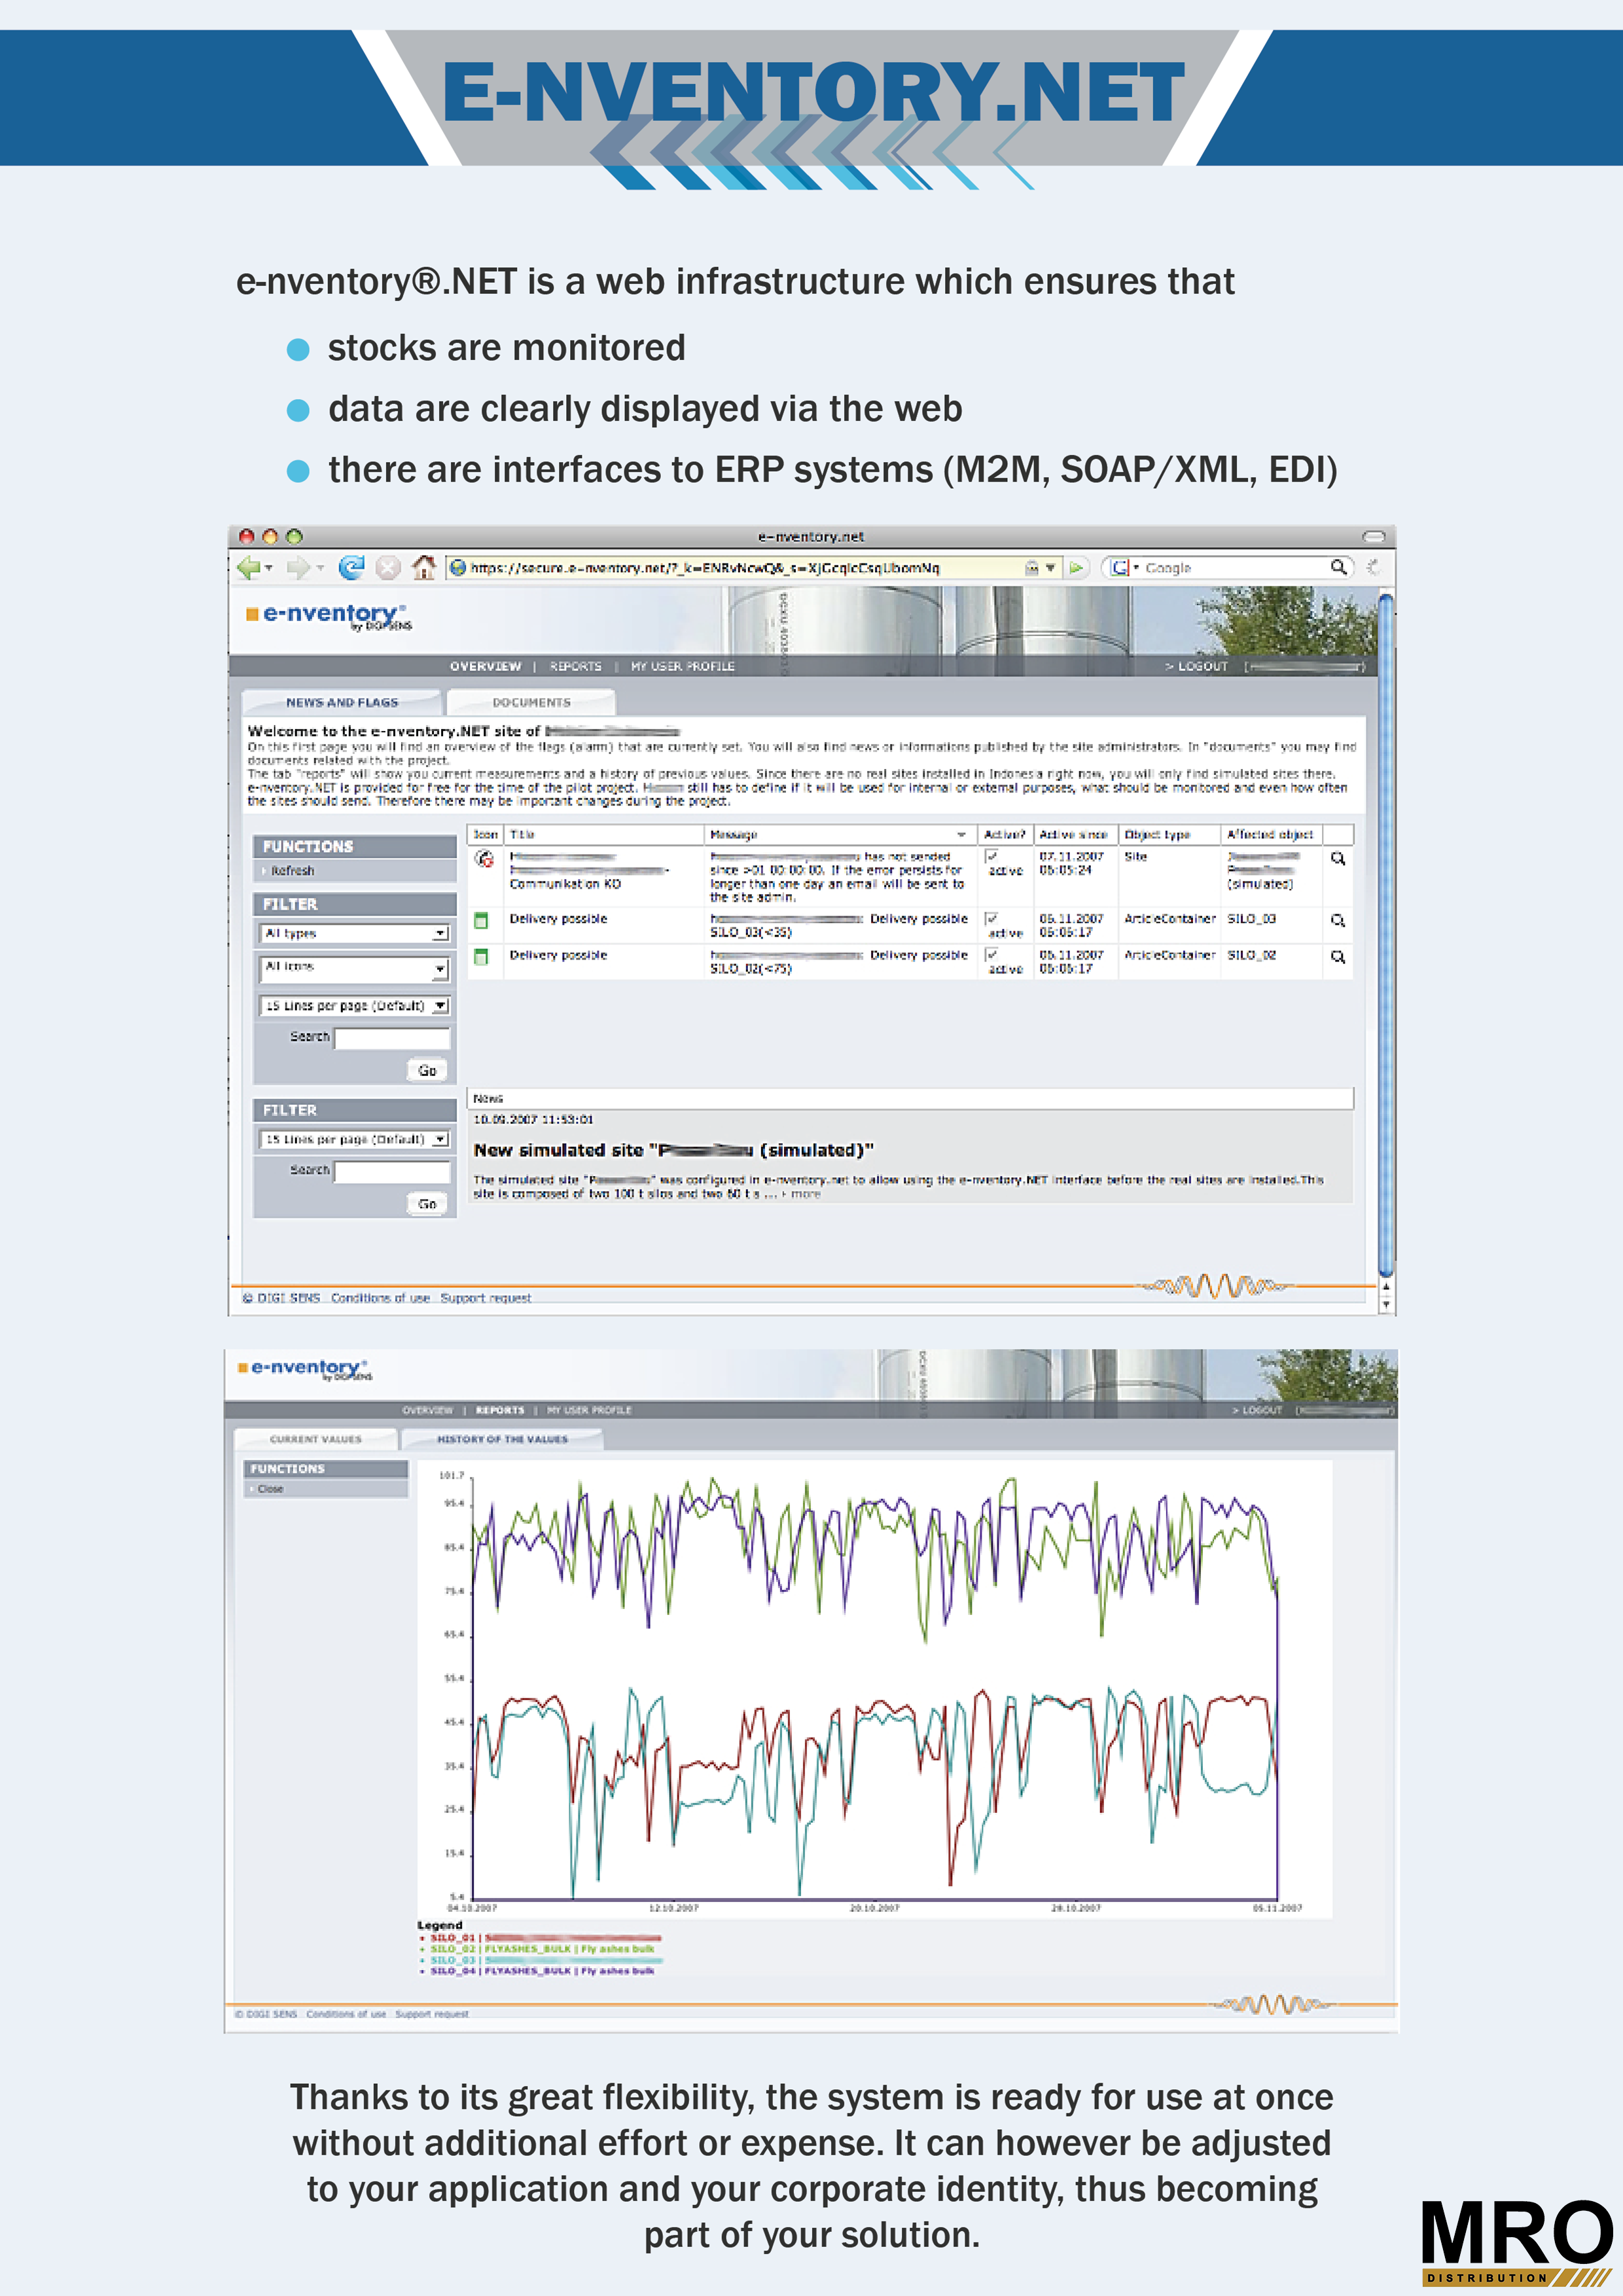Image resolution: width=1623 pixels, height=2296 pixels.
Task: Open Support request link in browser page footer
Action: point(486,1298)
